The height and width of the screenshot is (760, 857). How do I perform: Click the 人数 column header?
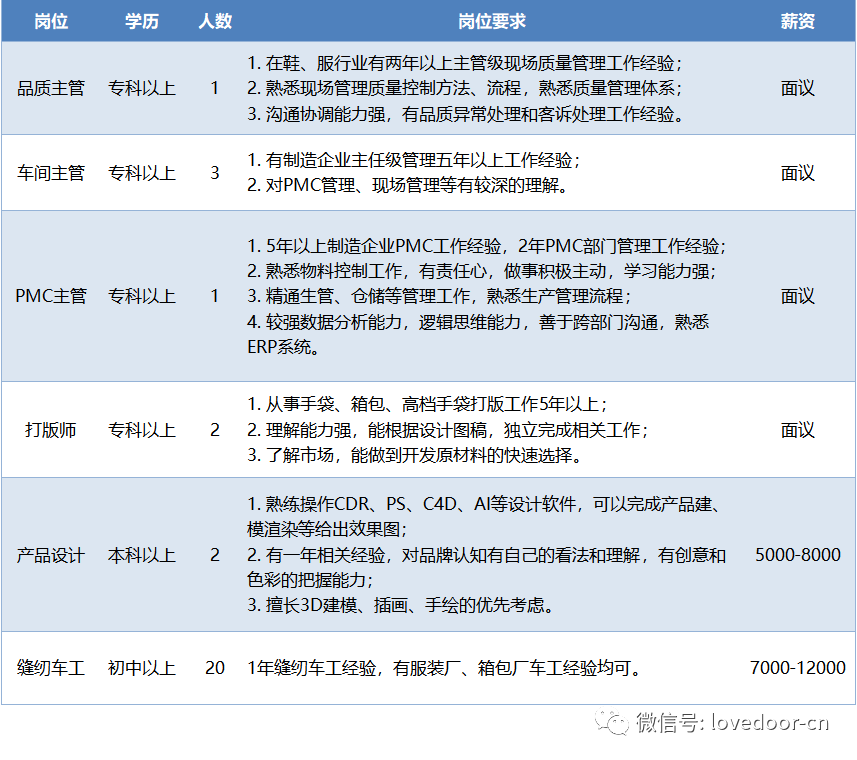(215, 21)
